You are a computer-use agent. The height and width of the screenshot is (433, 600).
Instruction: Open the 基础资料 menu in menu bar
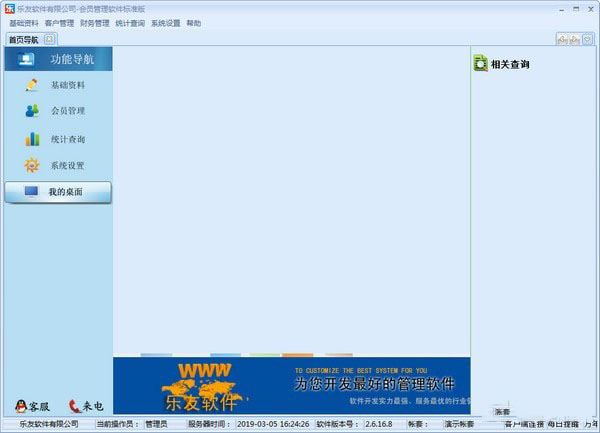[24, 23]
